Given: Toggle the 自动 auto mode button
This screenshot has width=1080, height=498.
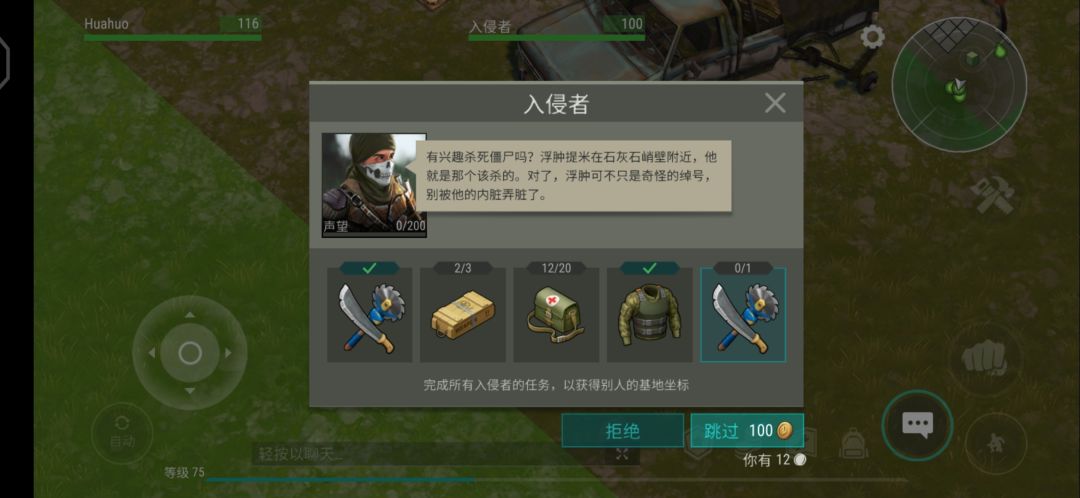Looking at the screenshot, I should click(x=122, y=433).
